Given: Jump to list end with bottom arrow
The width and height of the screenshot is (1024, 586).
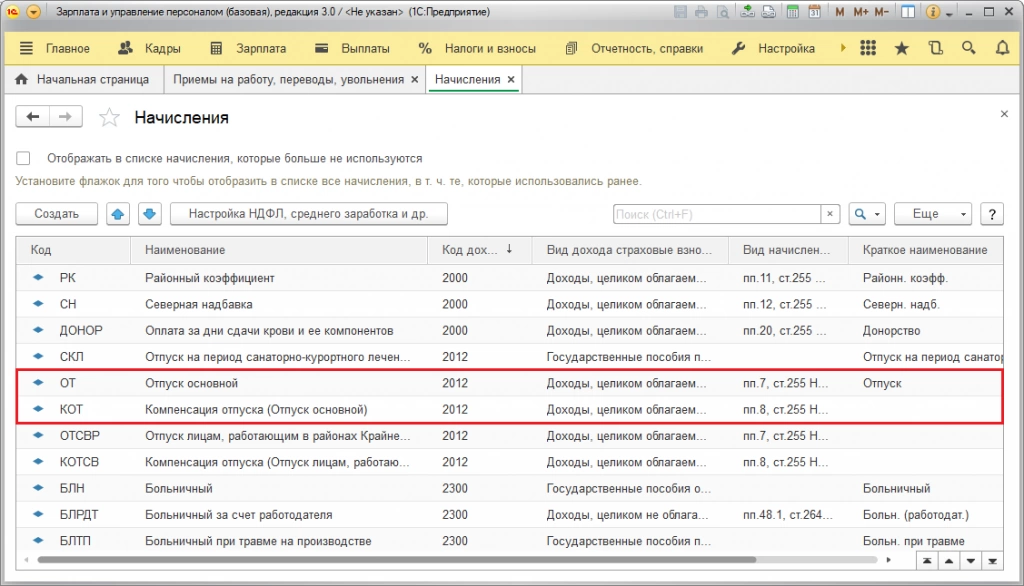Looking at the screenshot, I should point(993,560).
